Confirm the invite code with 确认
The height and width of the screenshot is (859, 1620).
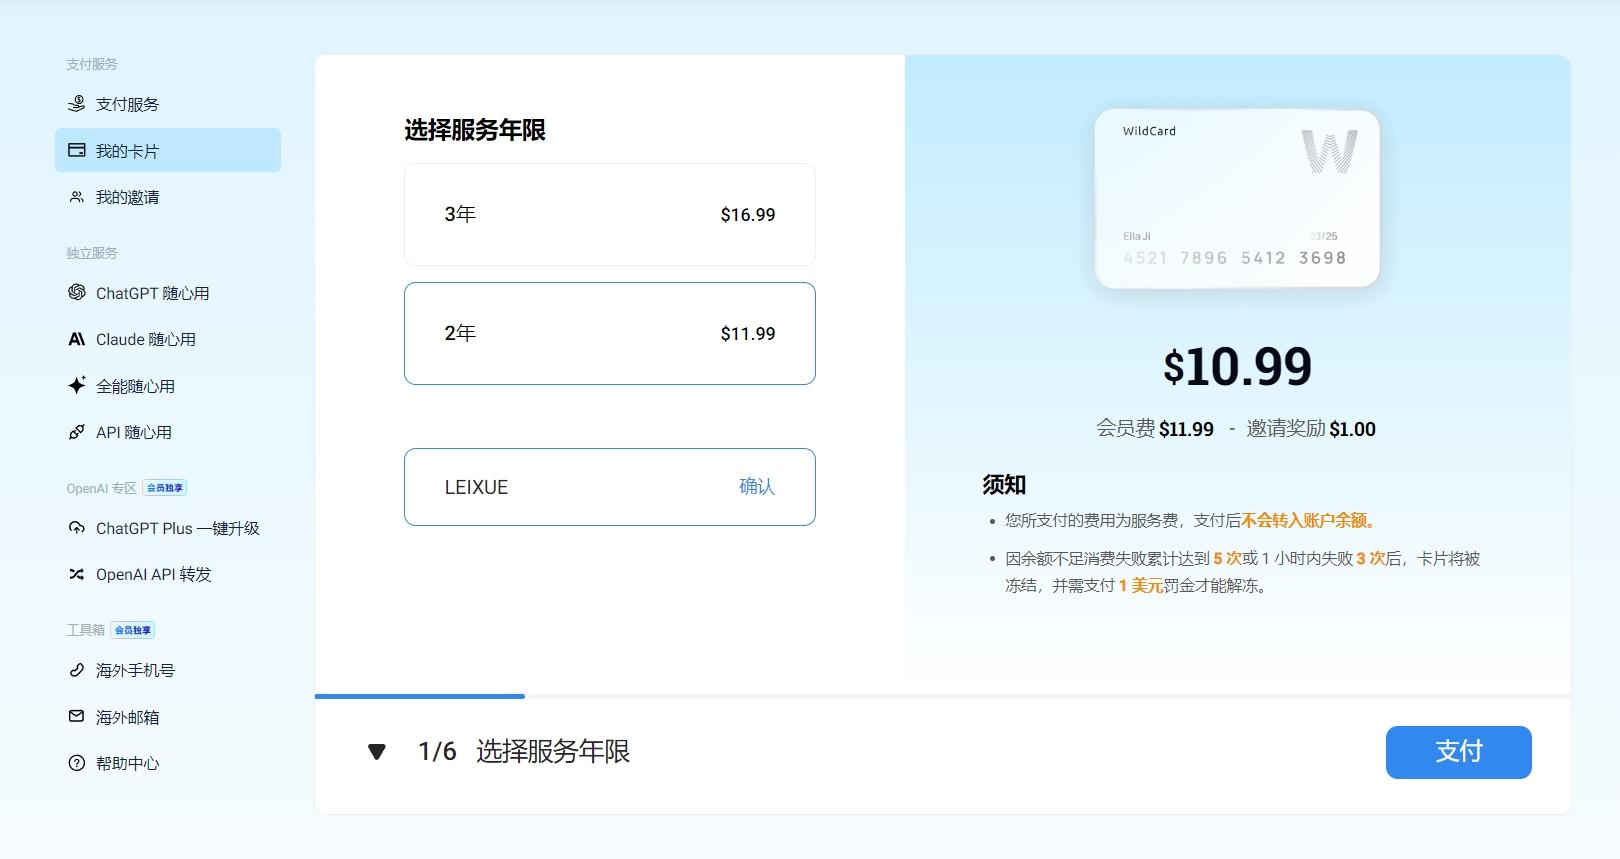pos(757,486)
